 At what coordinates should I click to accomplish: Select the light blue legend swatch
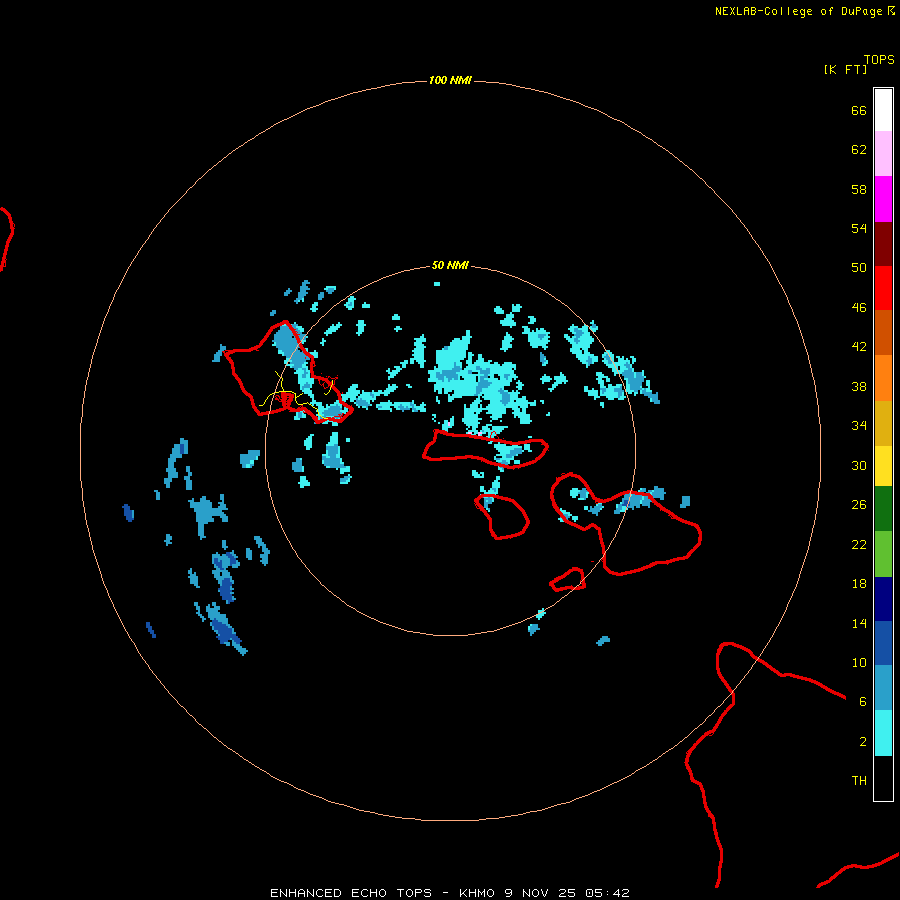pyautogui.click(x=883, y=688)
